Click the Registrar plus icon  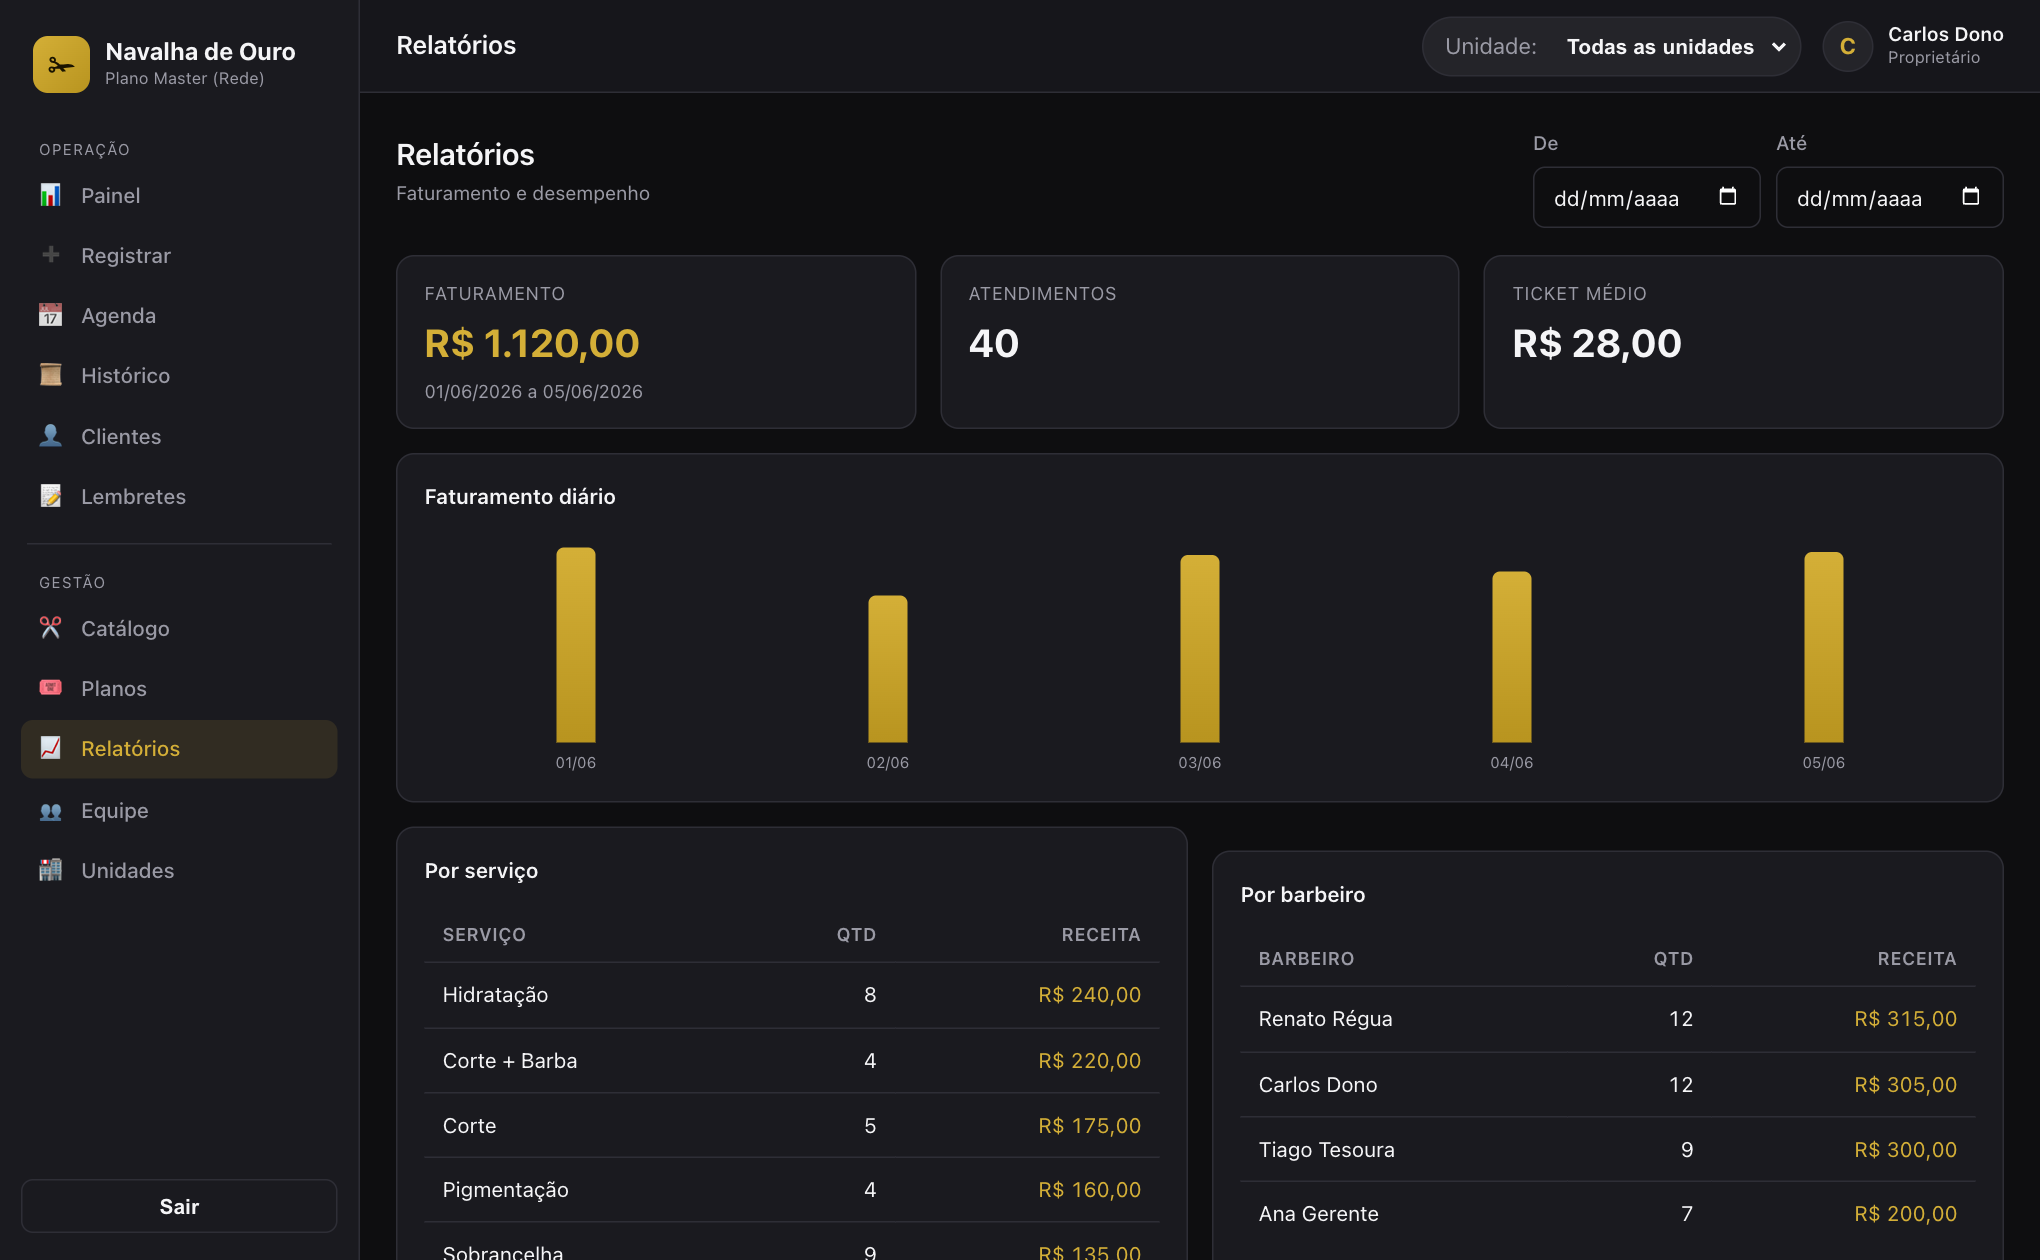50,255
